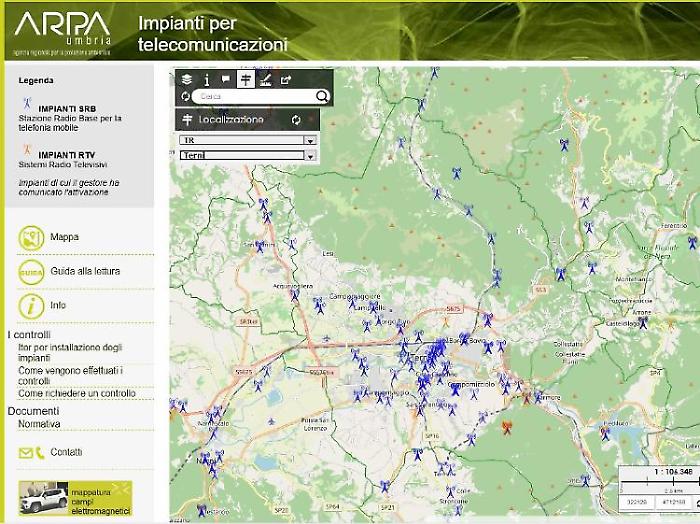Click the magnifier icon in search box

point(322,96)
